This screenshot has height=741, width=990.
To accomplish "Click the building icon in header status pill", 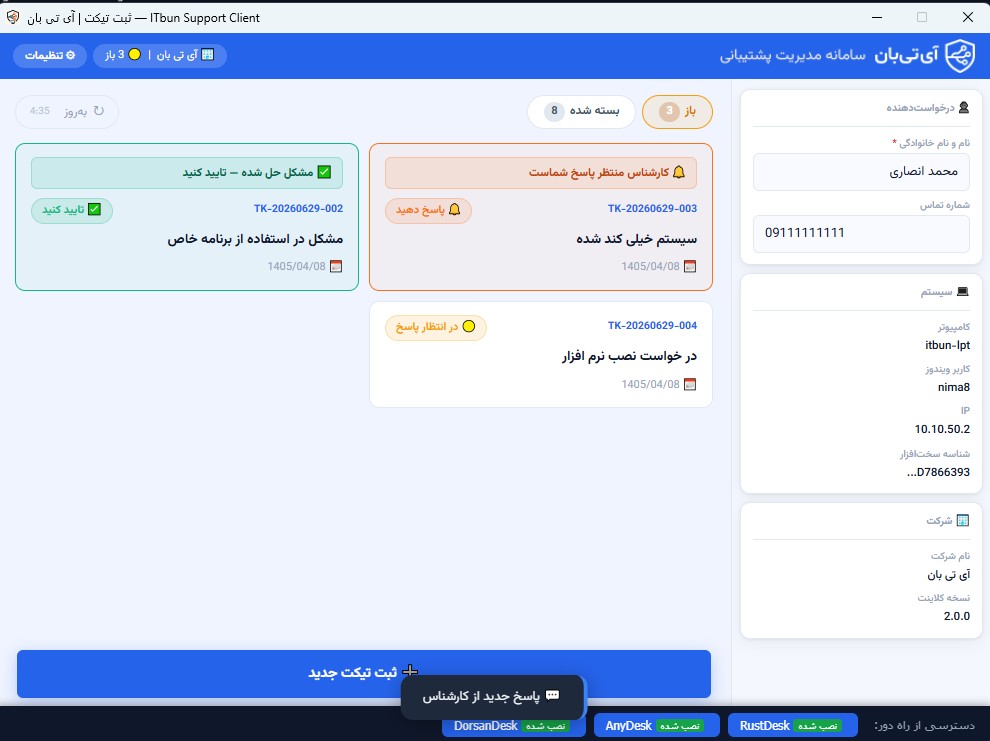I will [208, 55].
